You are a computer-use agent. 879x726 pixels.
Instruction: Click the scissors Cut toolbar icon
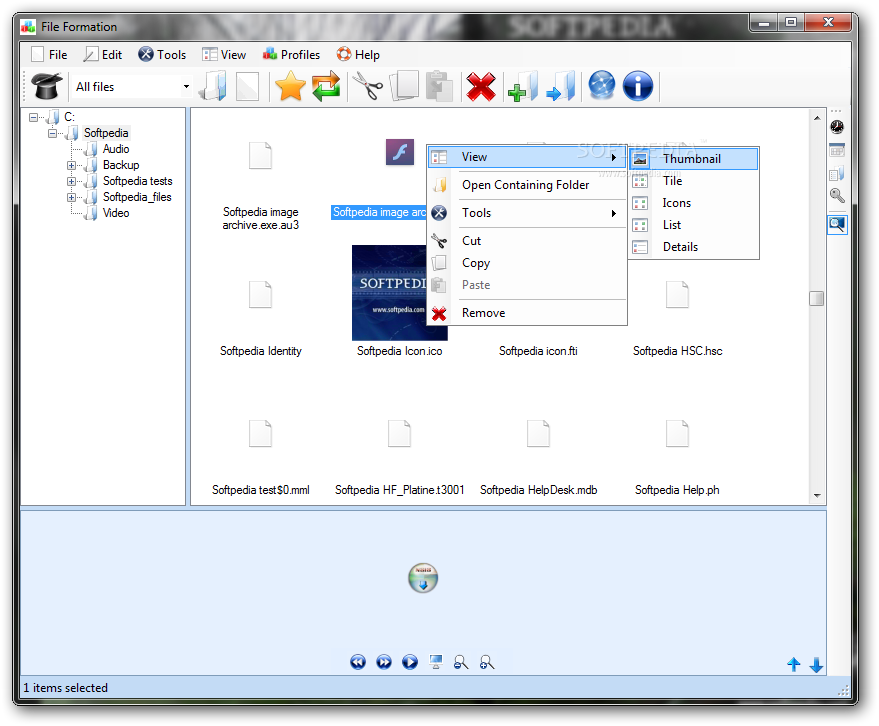click(x=368, y=86)
